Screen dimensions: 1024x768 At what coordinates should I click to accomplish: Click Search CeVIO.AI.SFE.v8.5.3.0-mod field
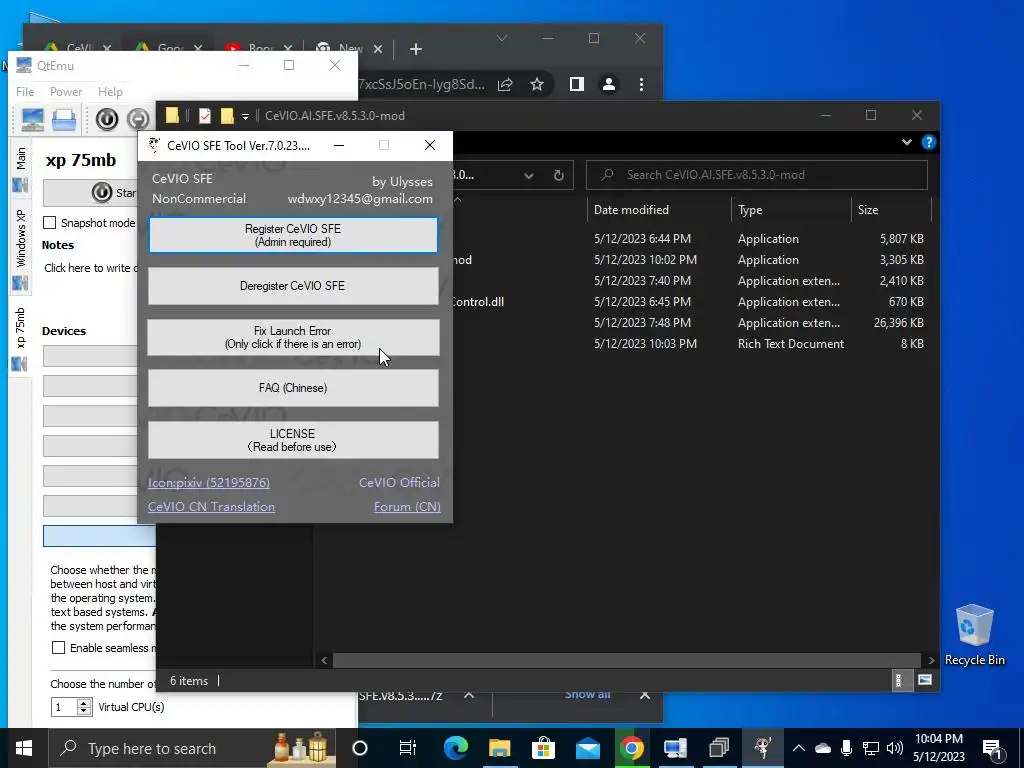[x=757, y=175]
